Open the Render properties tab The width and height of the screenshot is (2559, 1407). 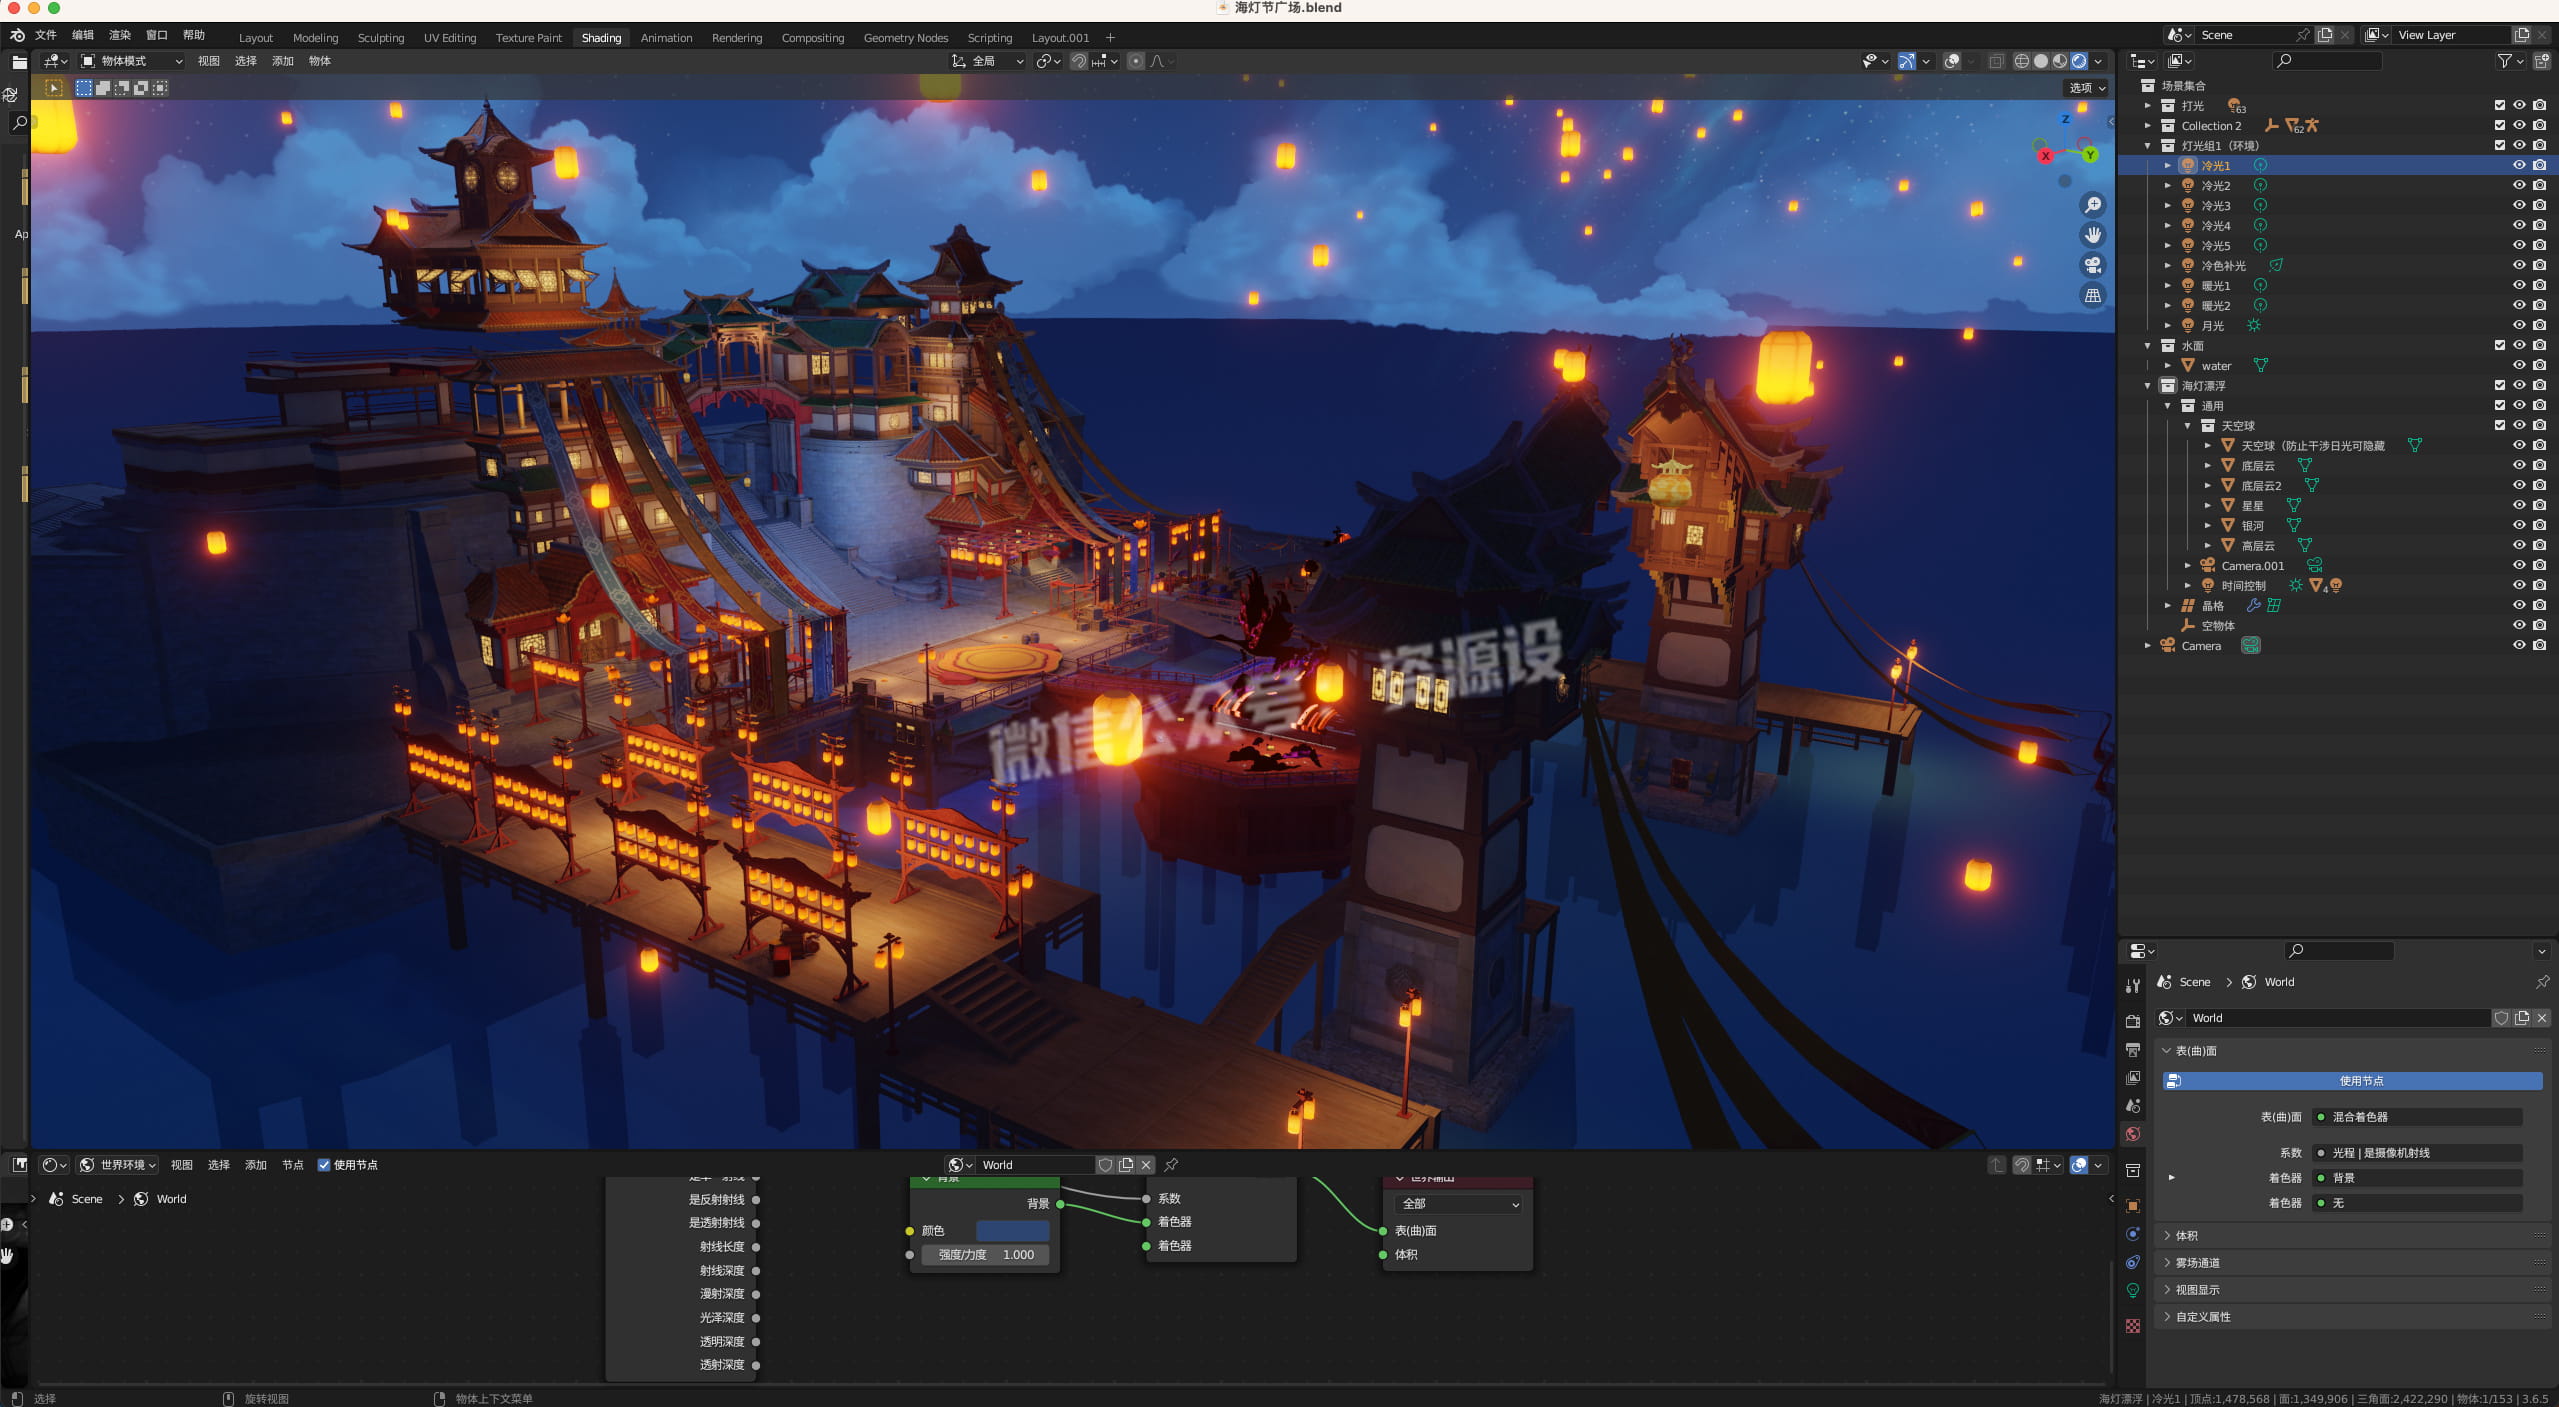click(x=2133, y=1021)
